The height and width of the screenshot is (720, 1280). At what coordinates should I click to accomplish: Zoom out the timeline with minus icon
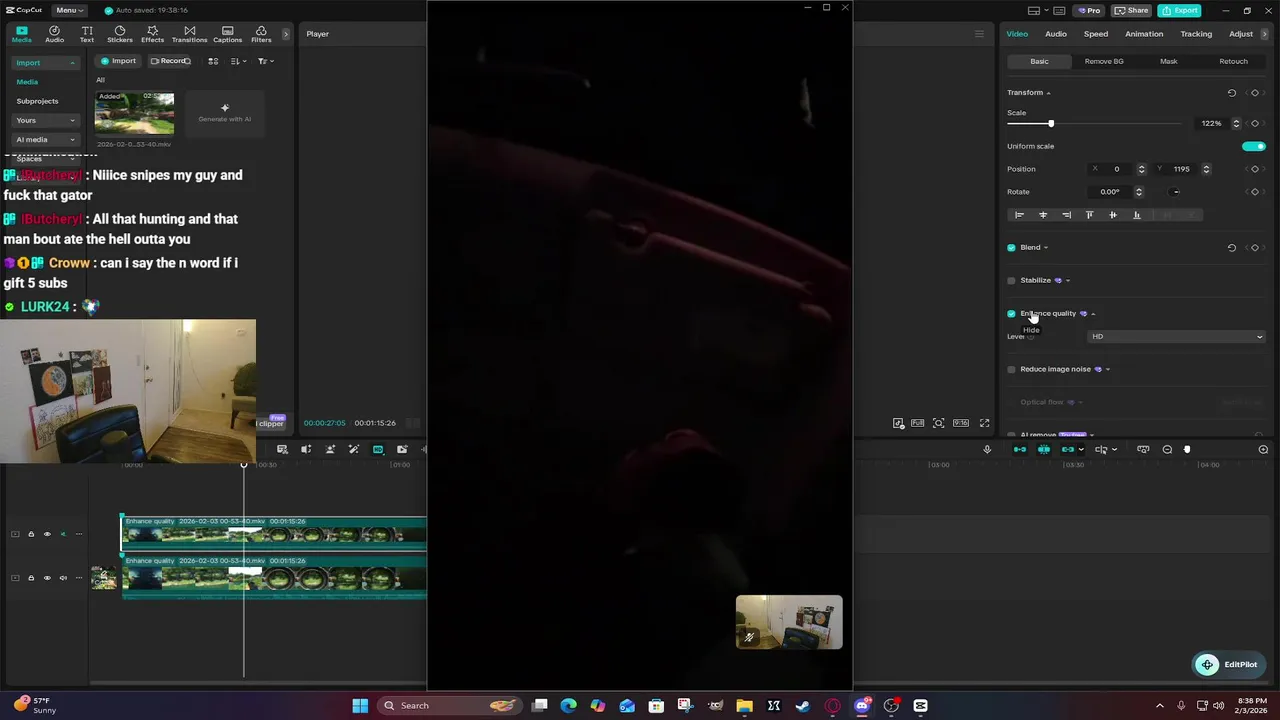pyautogui.click(x=1167, y=450)
